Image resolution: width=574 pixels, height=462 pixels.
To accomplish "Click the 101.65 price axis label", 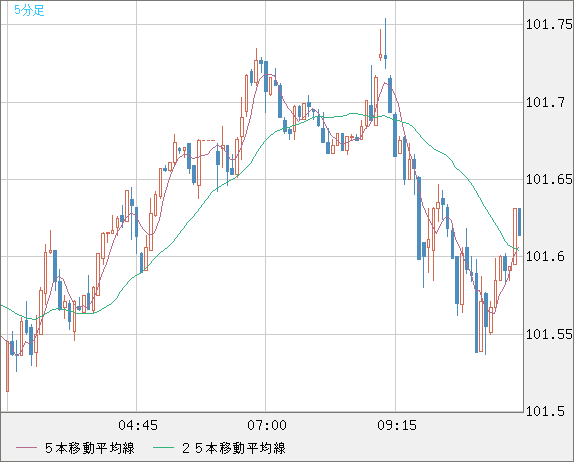I will (549, 179).
